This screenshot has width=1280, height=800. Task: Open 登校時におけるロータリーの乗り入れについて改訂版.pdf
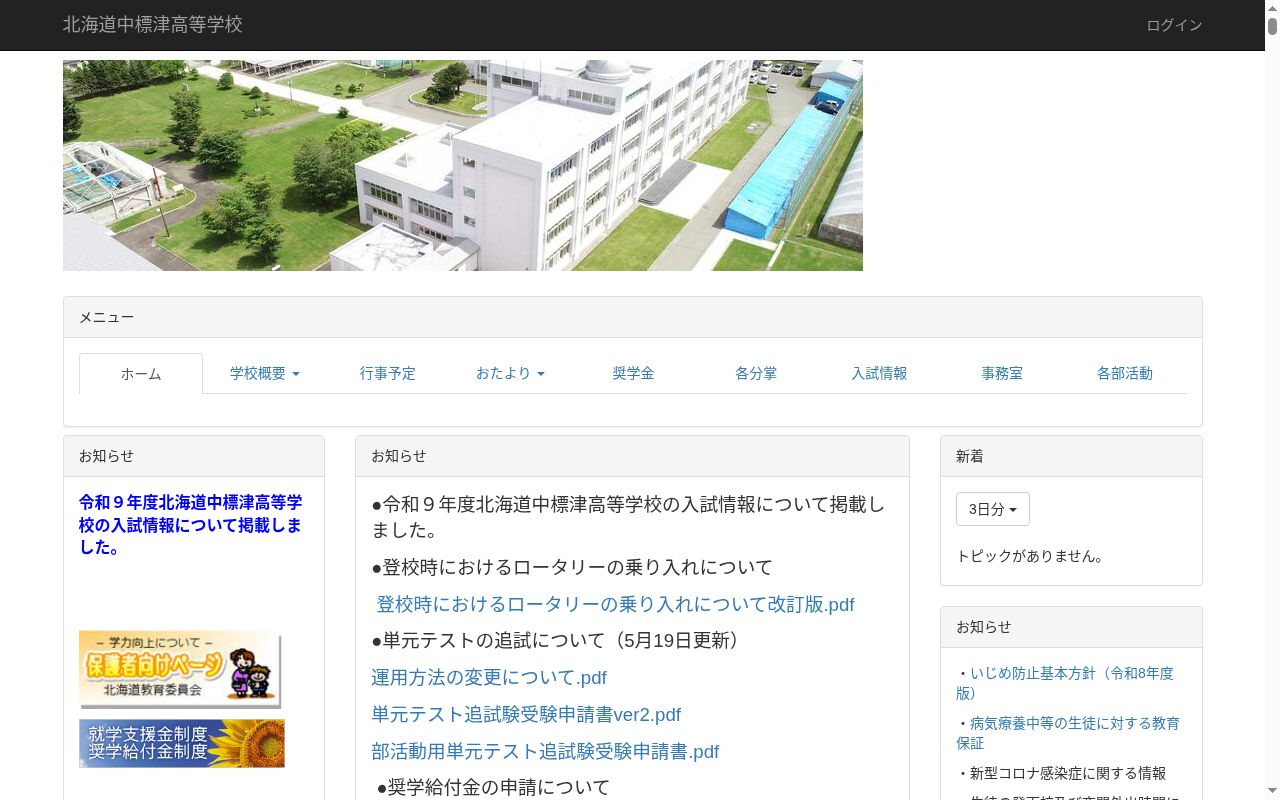point(616,604)
